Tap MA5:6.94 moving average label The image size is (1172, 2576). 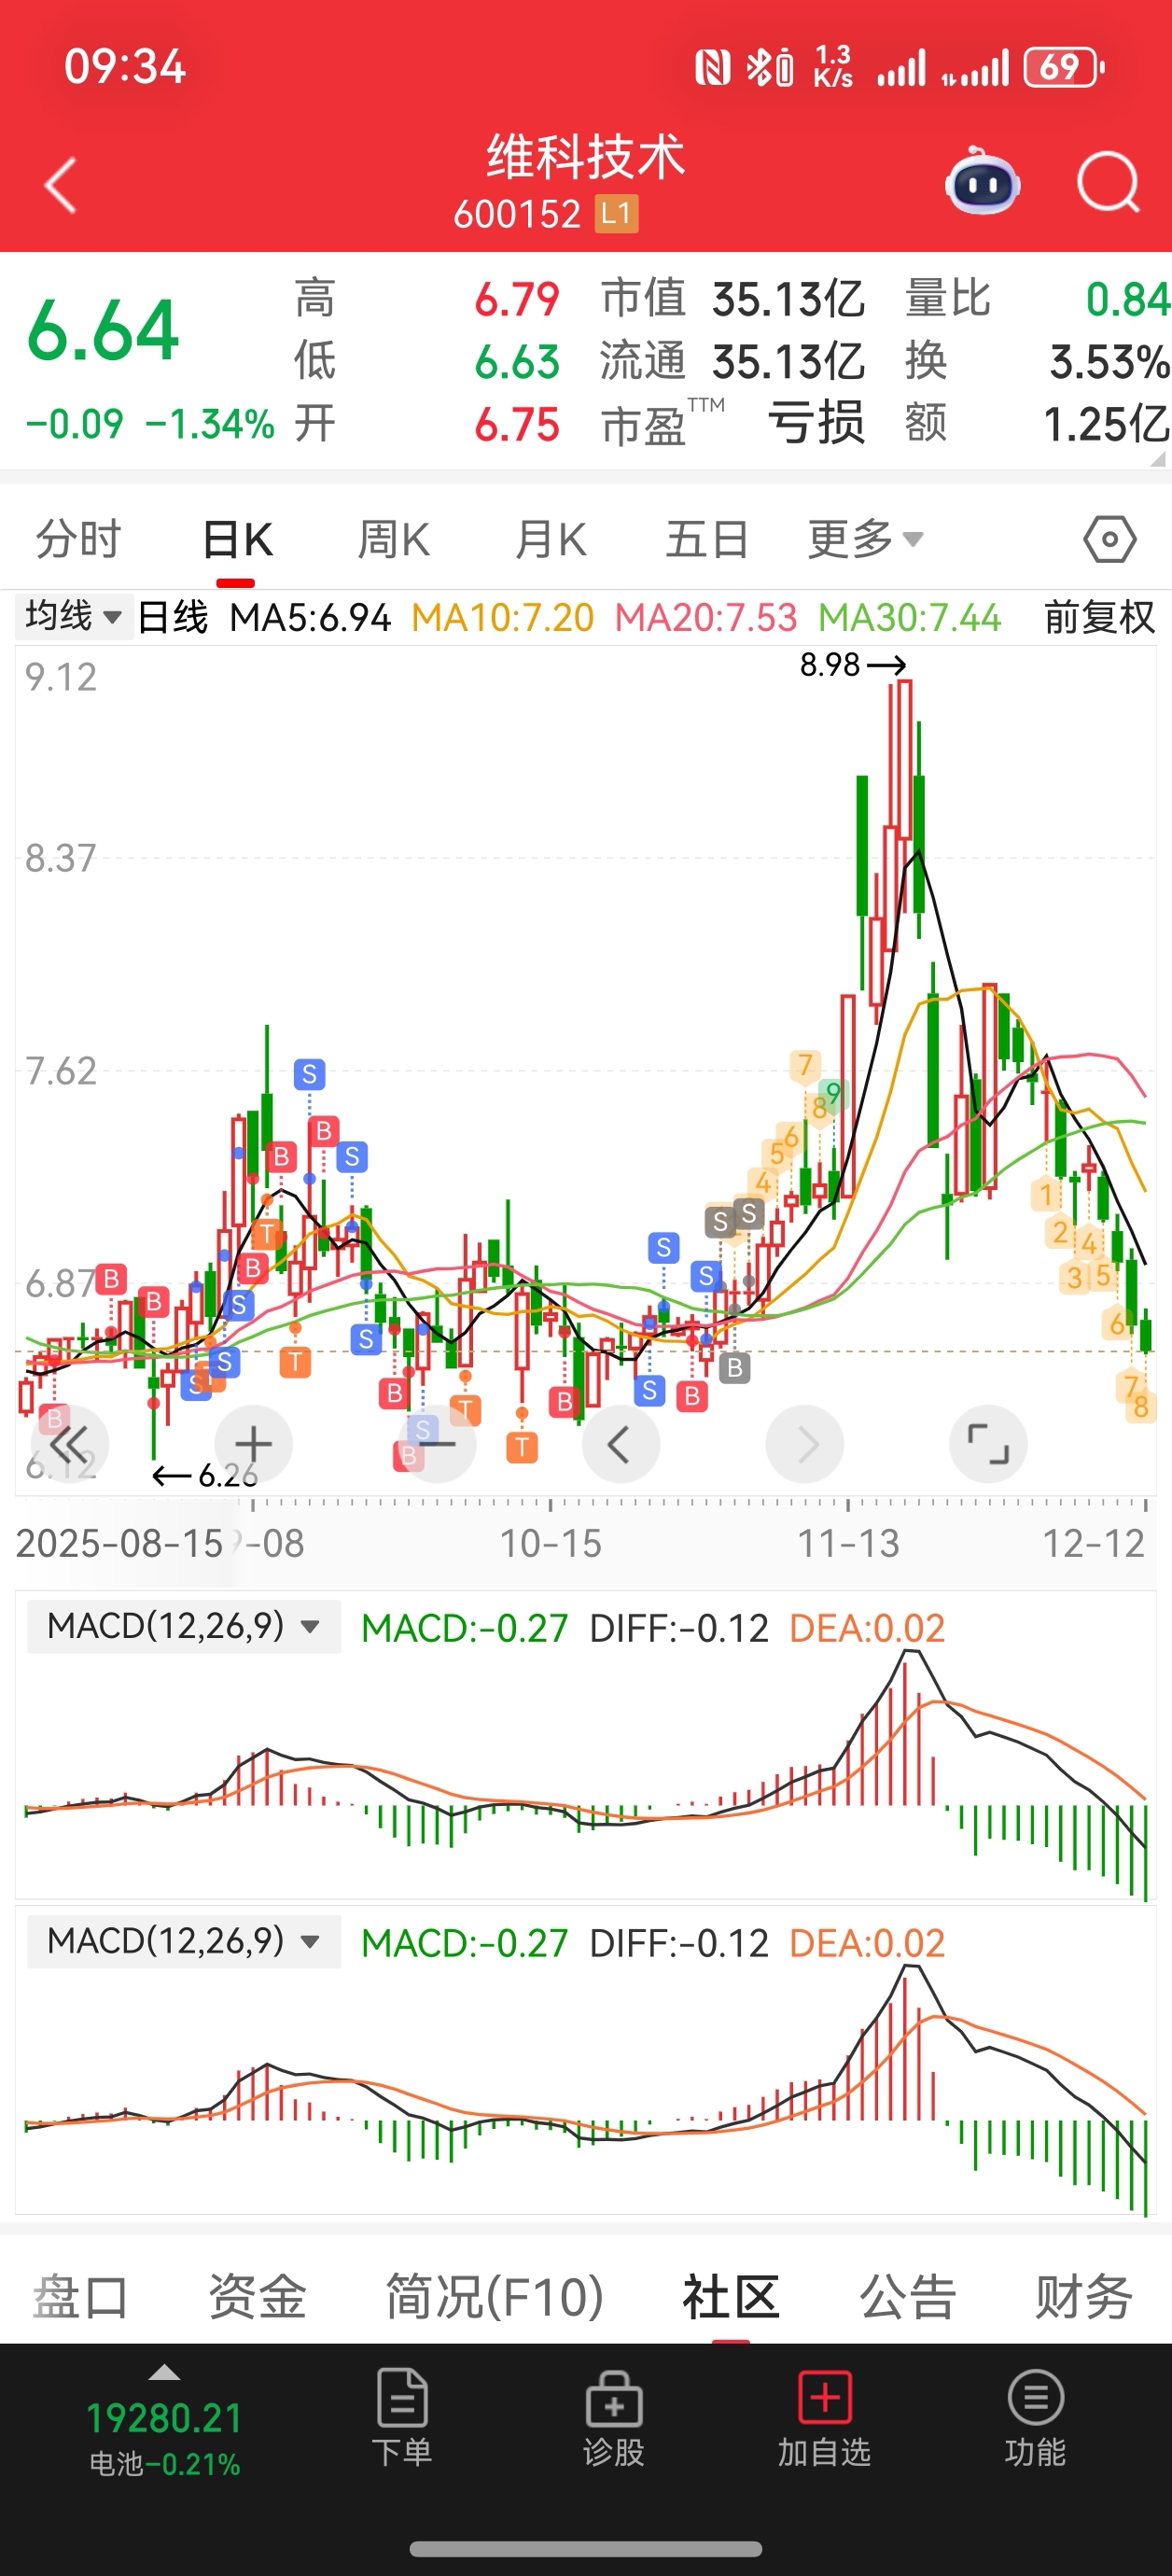coord(310,617)
